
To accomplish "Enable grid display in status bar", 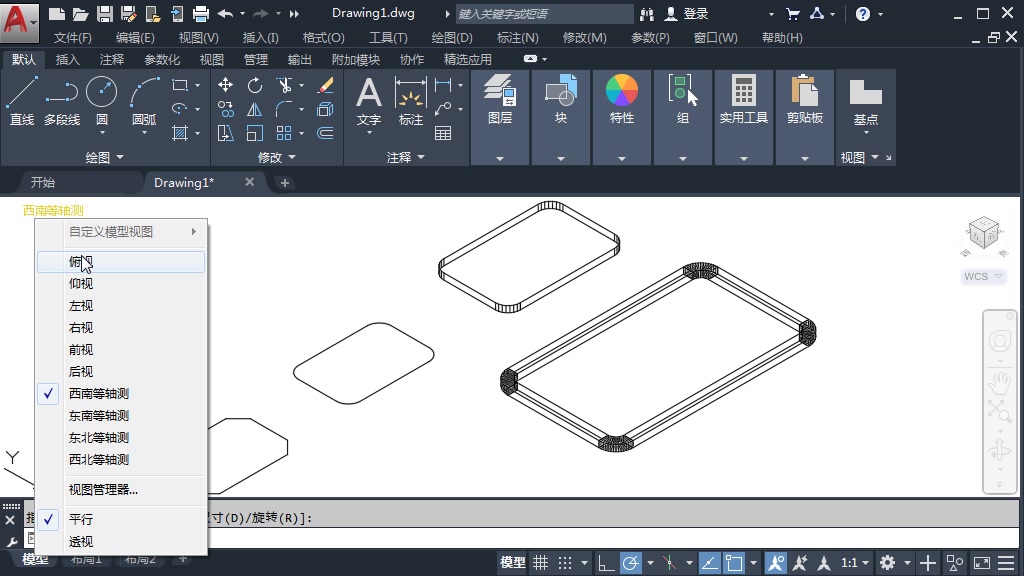I will point(538,562).
